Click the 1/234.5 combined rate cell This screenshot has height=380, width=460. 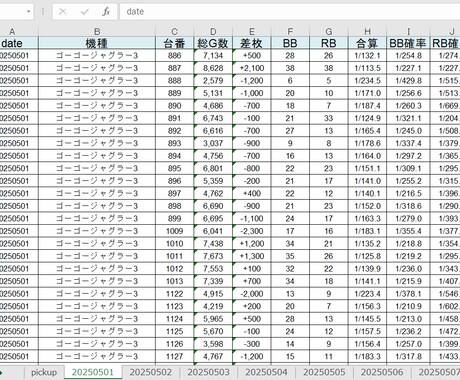pos(367,81)
